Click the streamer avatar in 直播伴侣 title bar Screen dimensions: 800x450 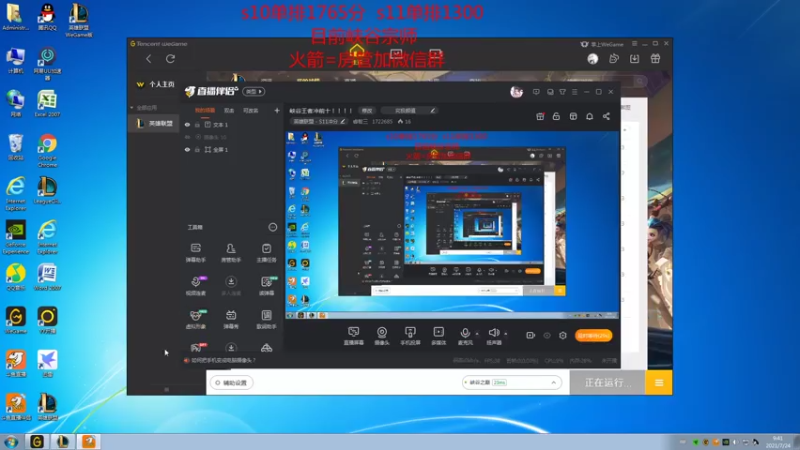click(516, 92)
